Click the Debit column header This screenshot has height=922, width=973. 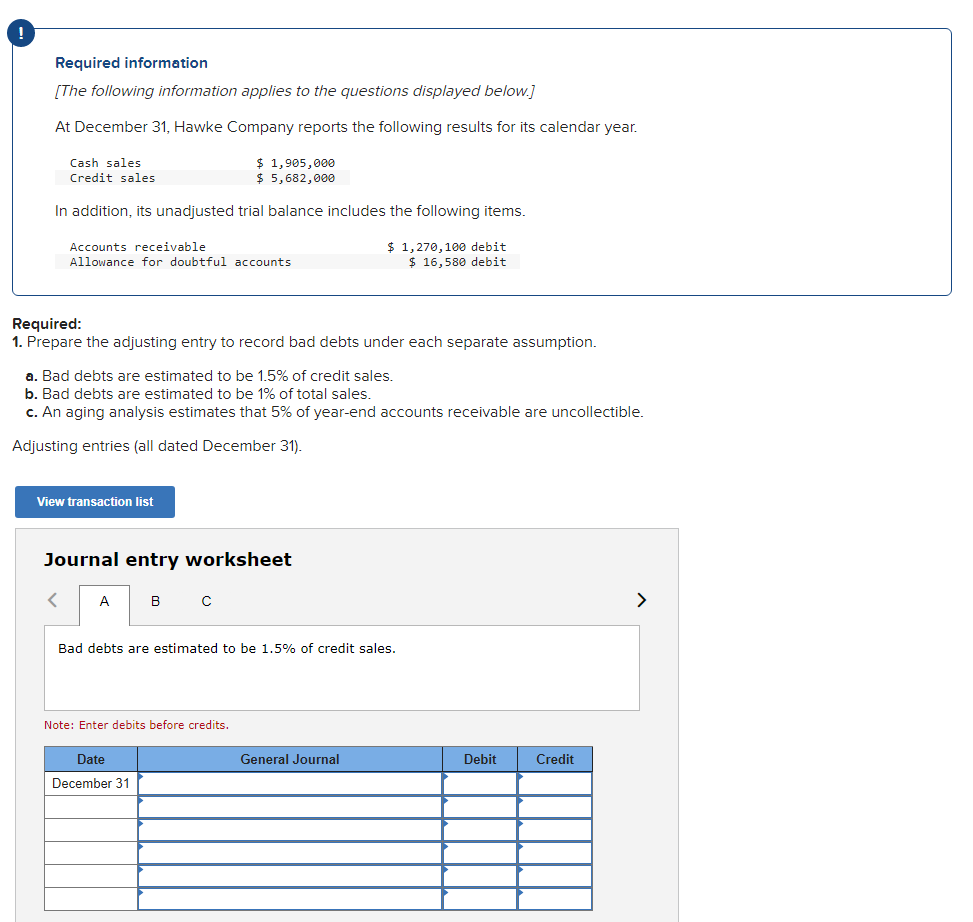pyautogui.click(x=480, y=759)
